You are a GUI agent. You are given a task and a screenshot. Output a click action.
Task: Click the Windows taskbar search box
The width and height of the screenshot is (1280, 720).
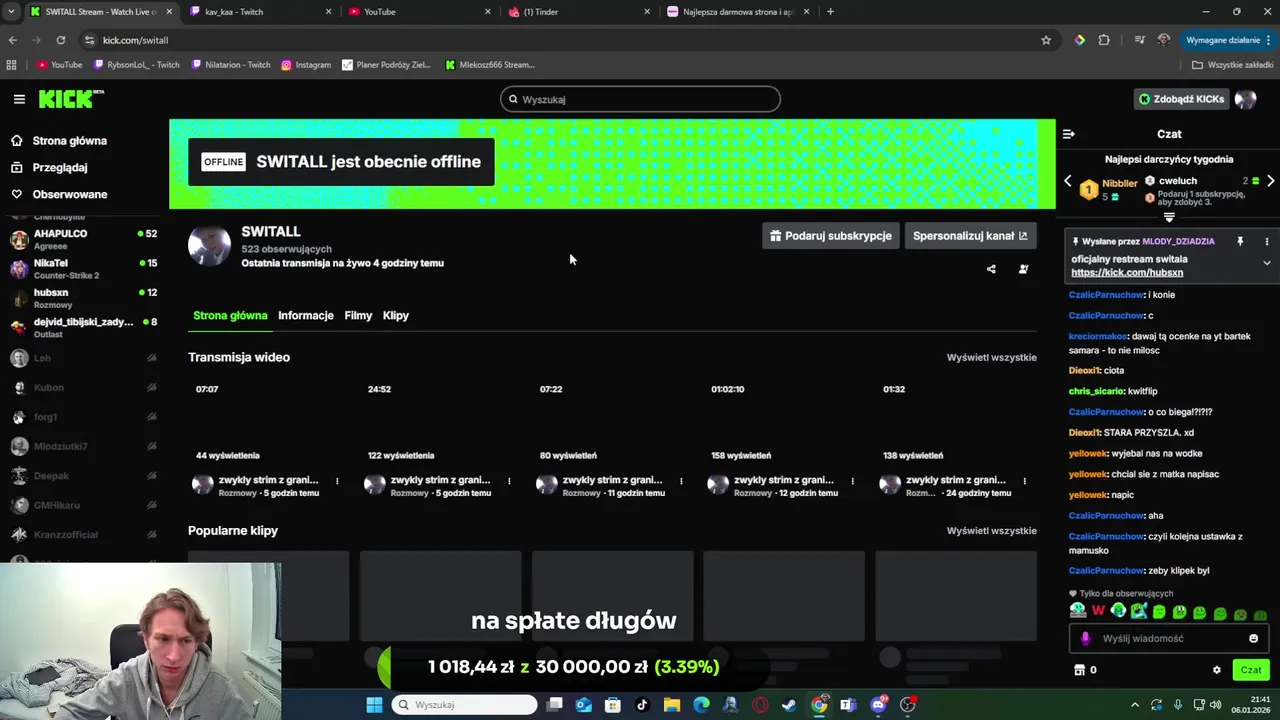466,705
